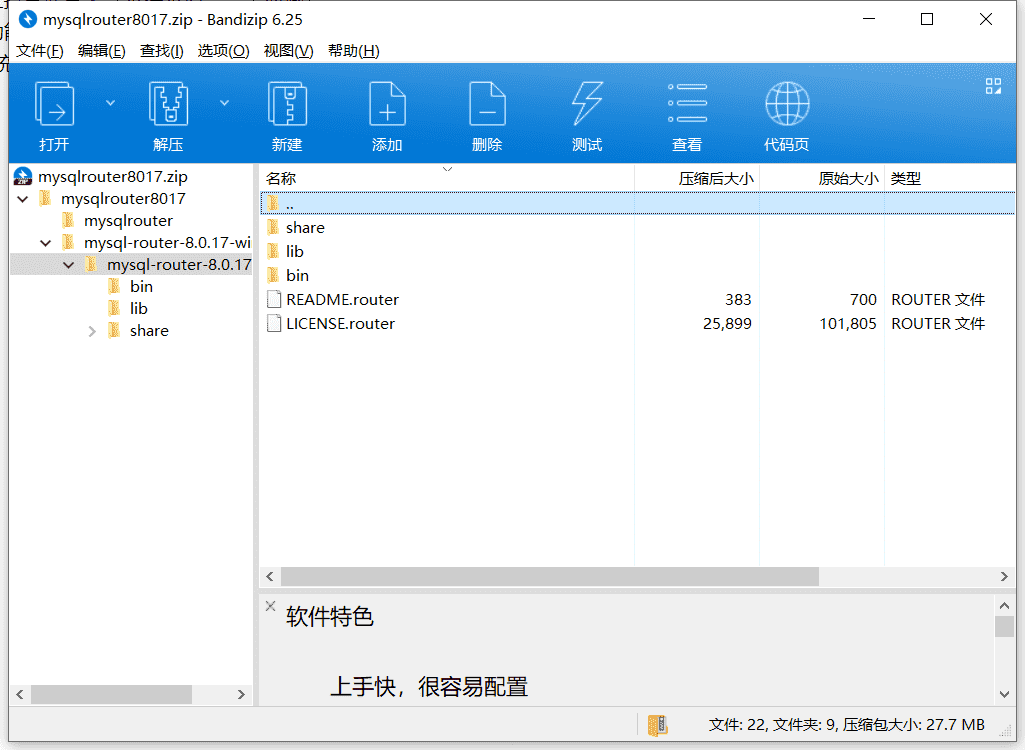The height and width of the screenshot is (750, 1025).
Task: Open the Find (查找) menu
Action: pos(161,51)
